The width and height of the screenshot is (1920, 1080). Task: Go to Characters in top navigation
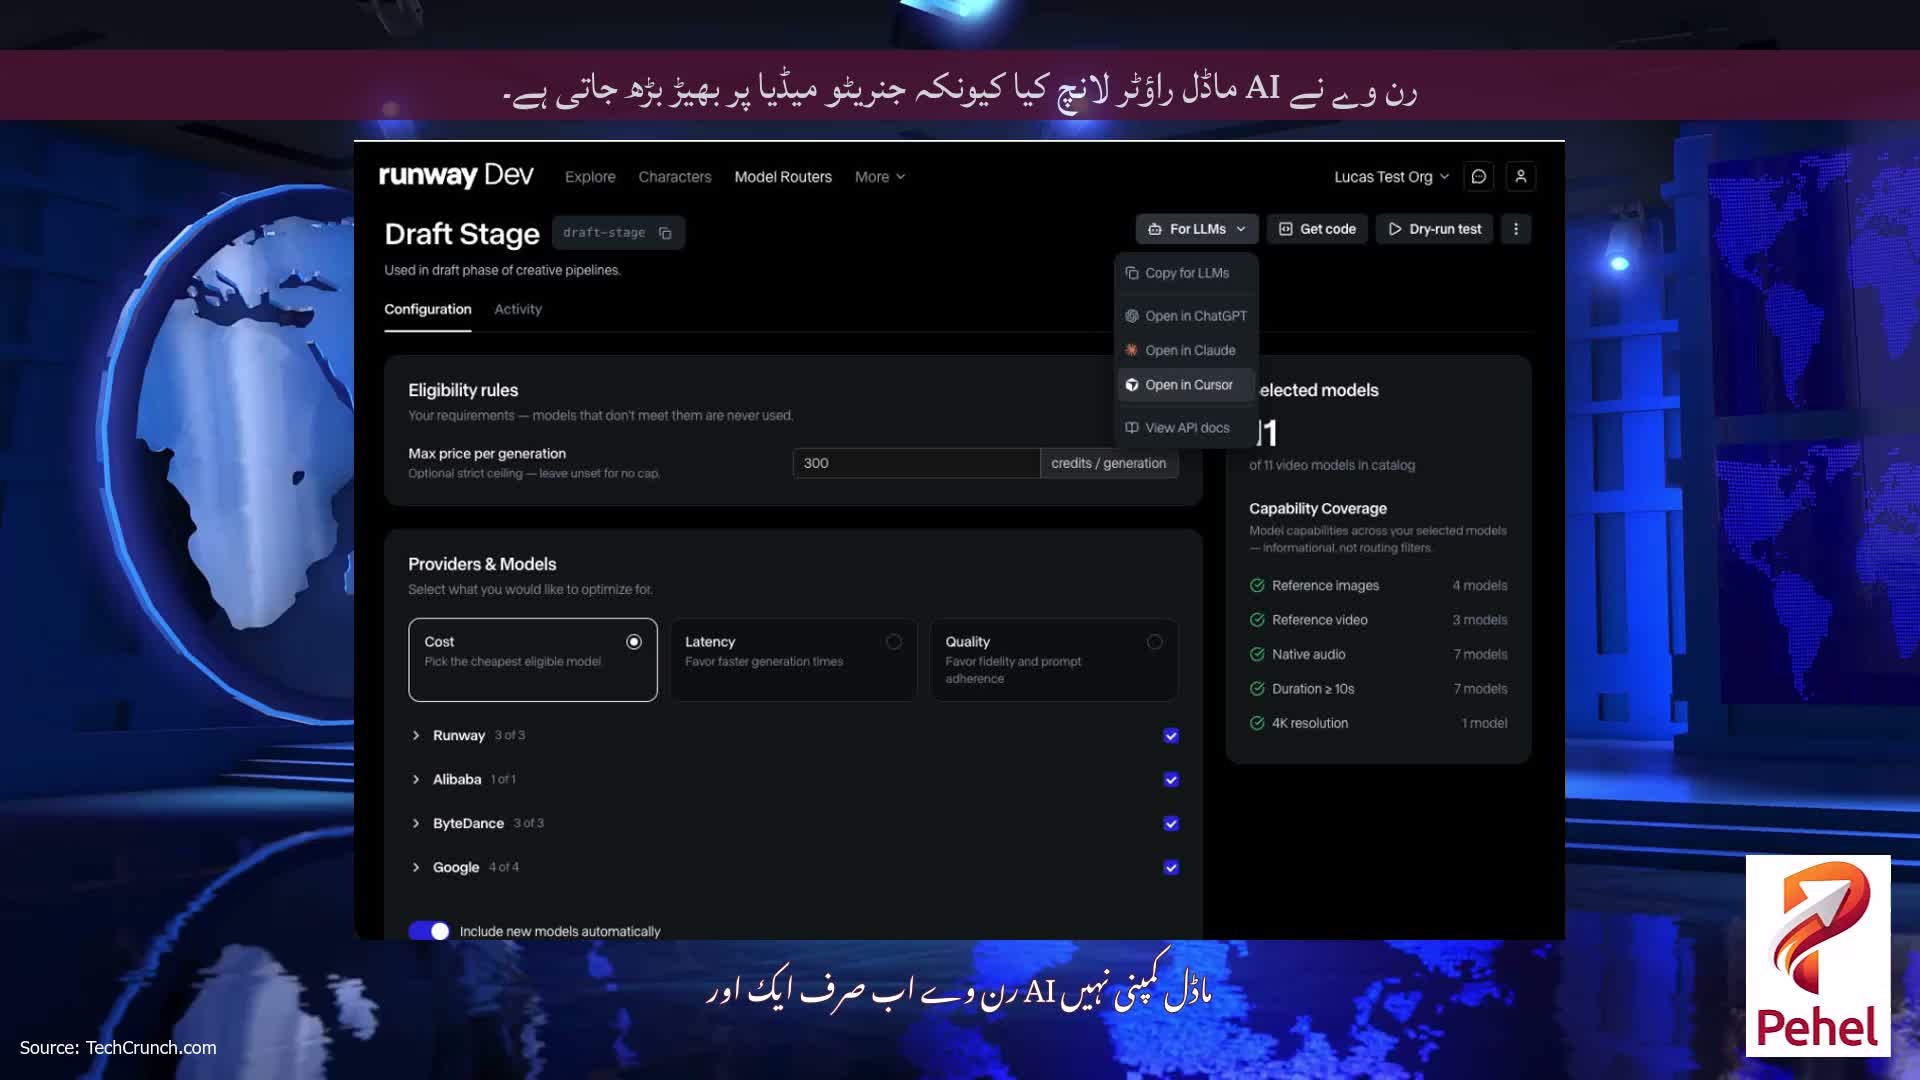[x=675, y=177]
